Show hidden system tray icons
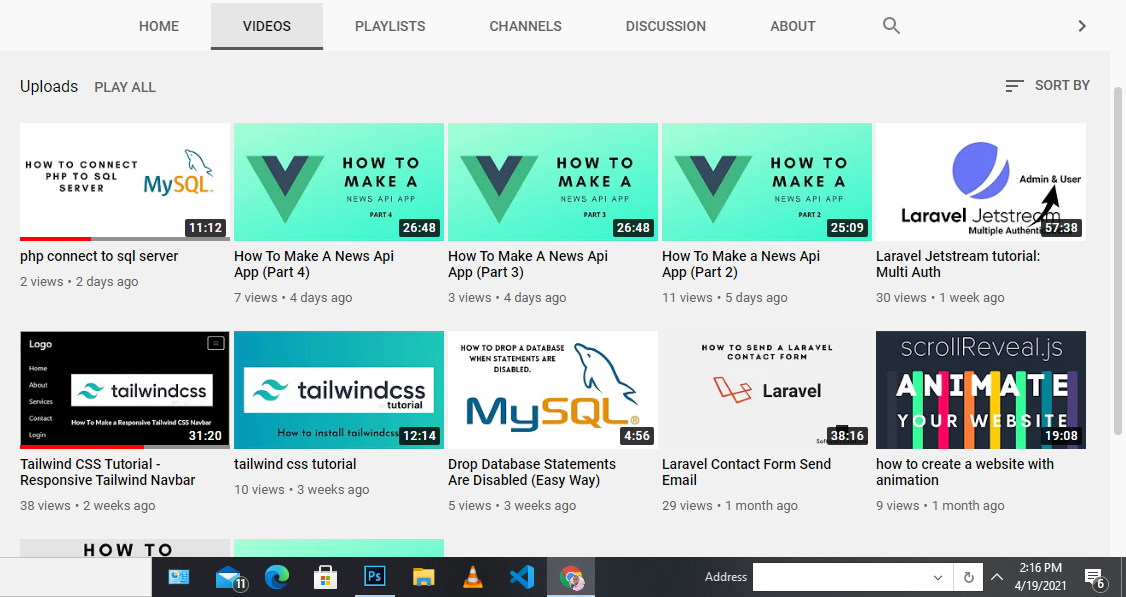 [997, 577]
